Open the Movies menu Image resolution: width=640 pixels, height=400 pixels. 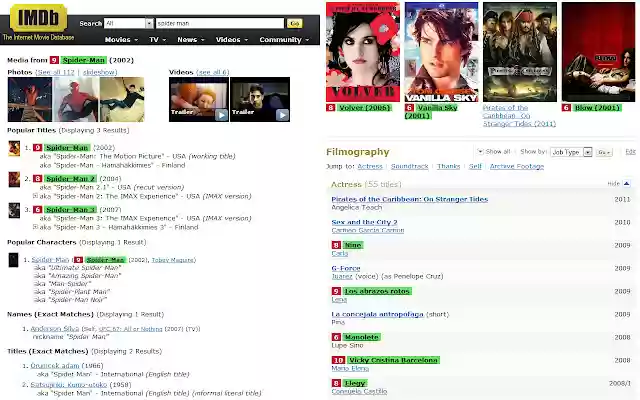[121, 40]
